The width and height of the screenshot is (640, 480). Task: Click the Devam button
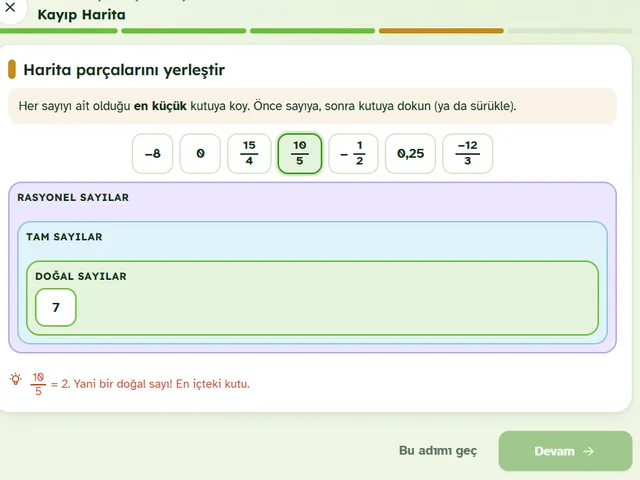tap(565, 451)
